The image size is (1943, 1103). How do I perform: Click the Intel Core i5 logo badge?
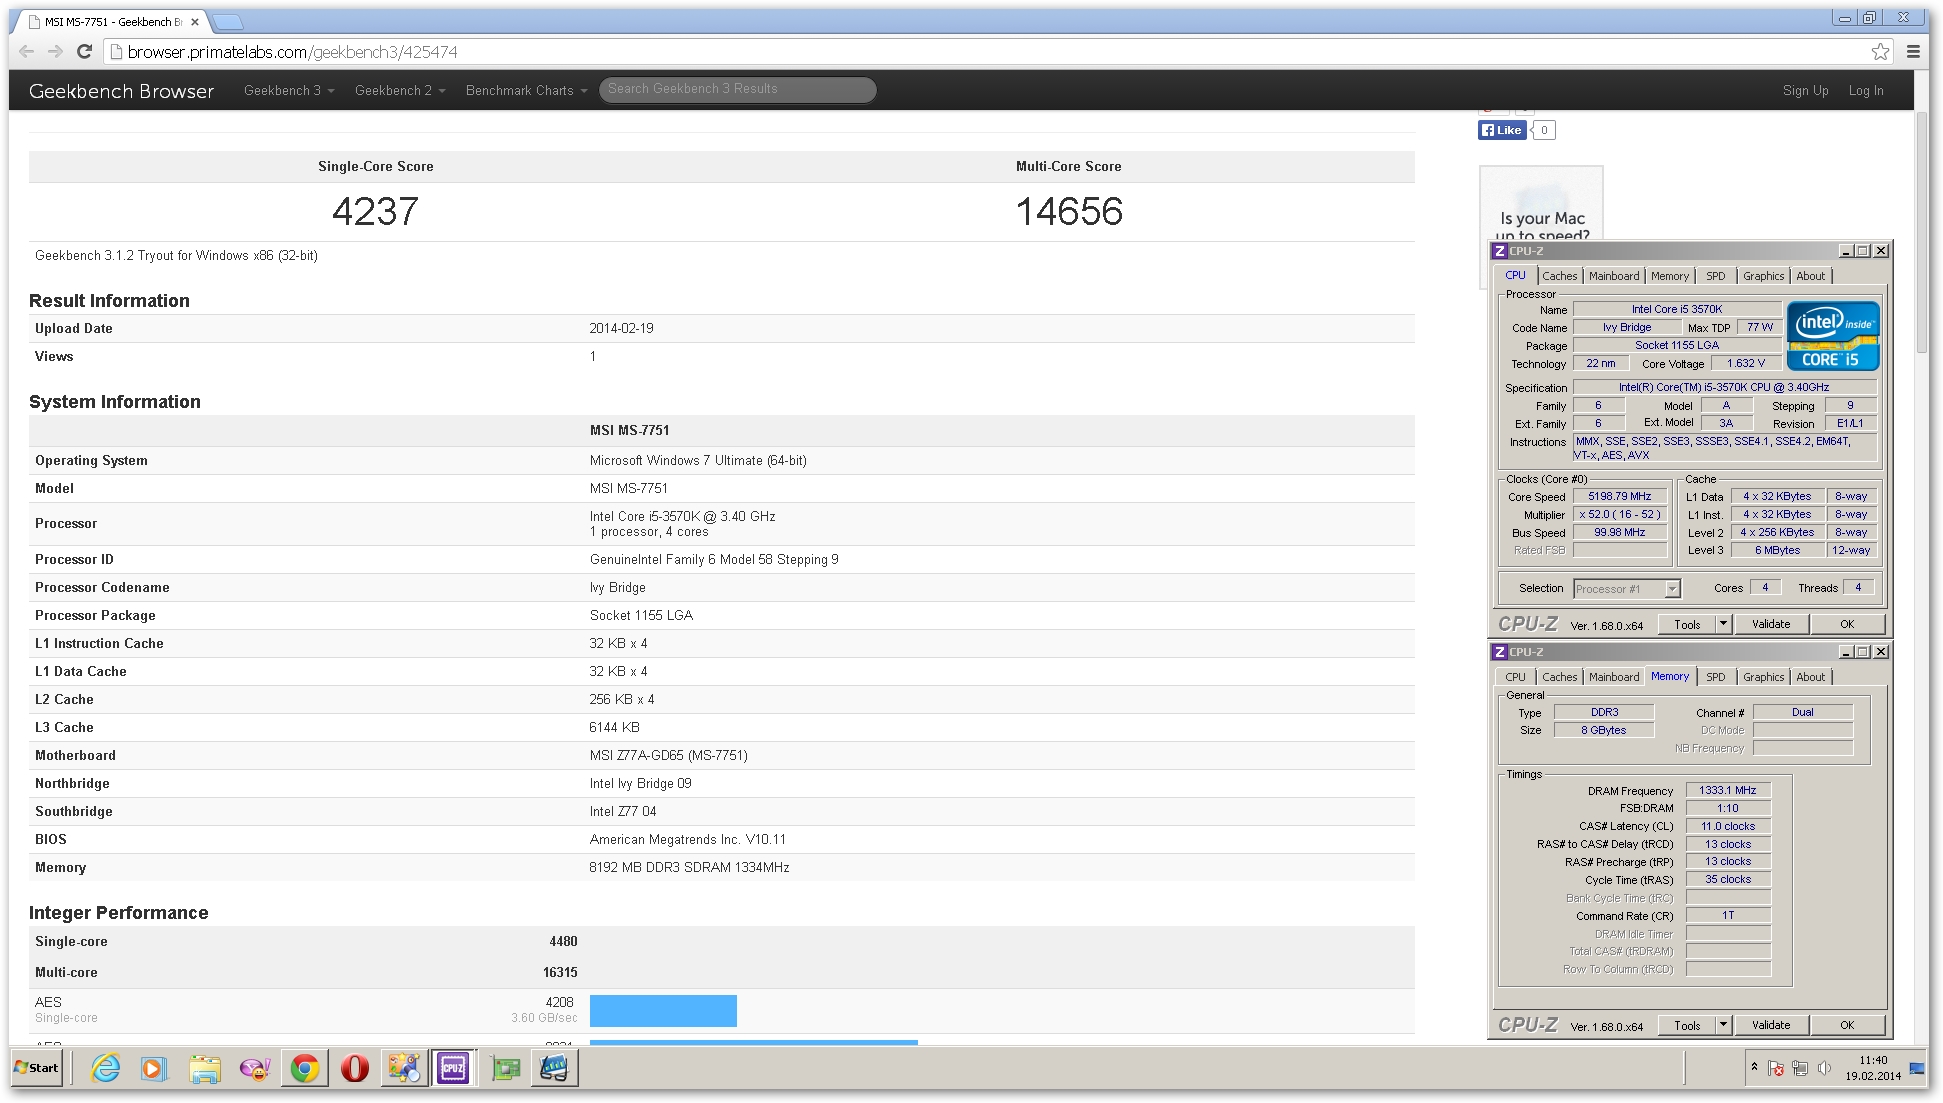tap(1833, 335)
